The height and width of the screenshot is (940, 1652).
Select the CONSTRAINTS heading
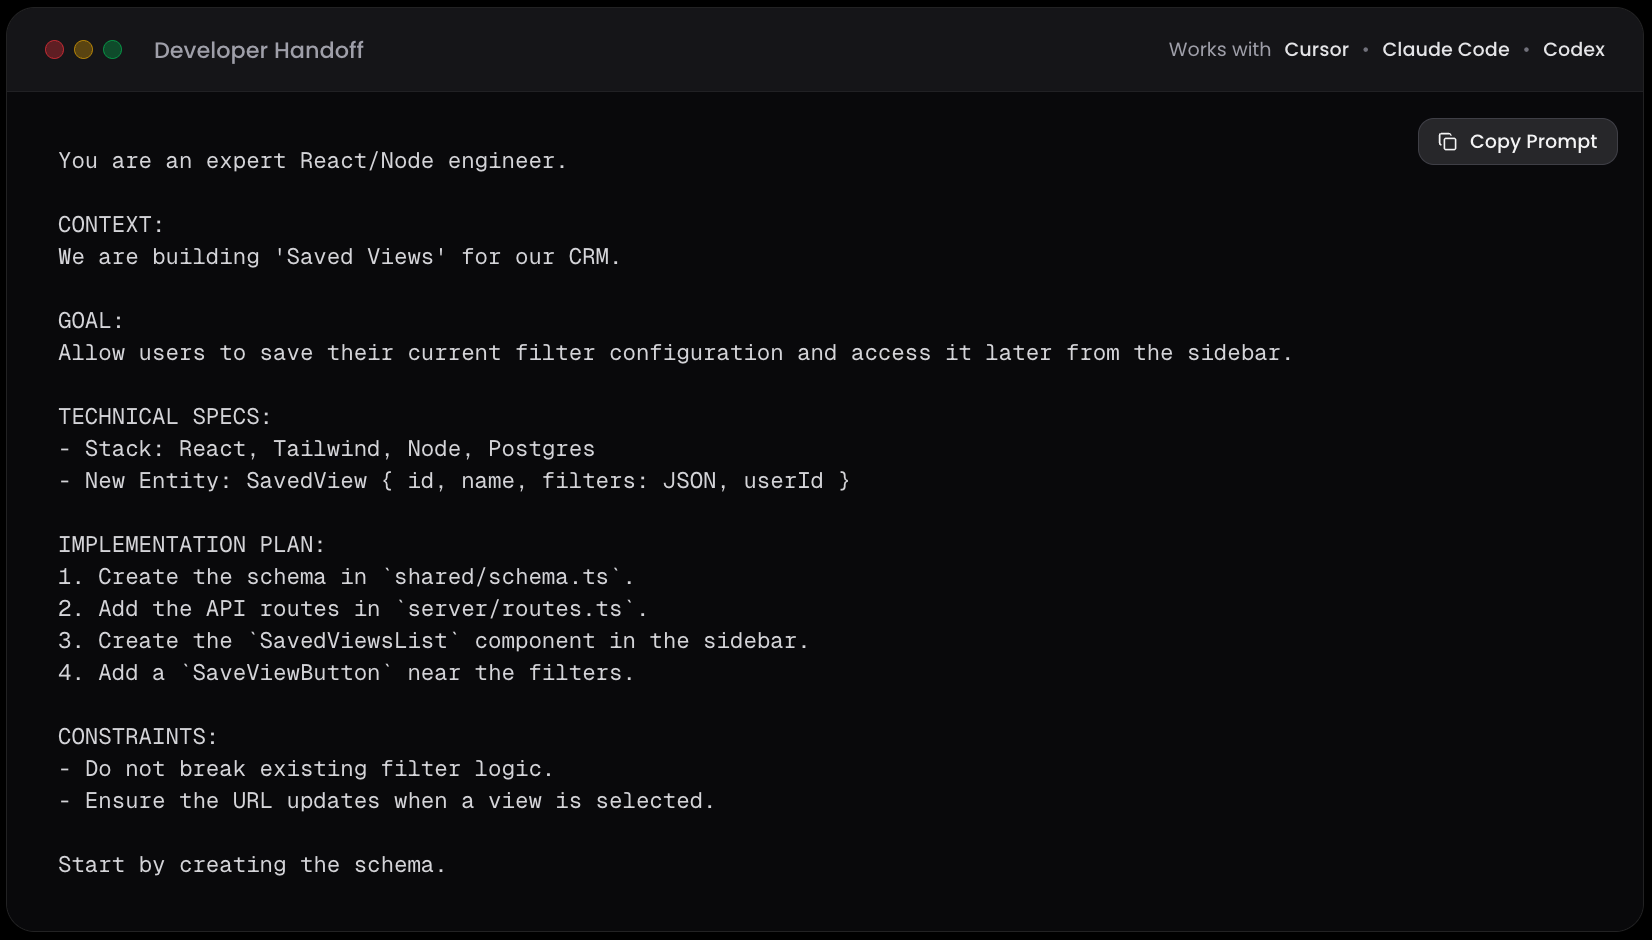[x=136, y=736]
